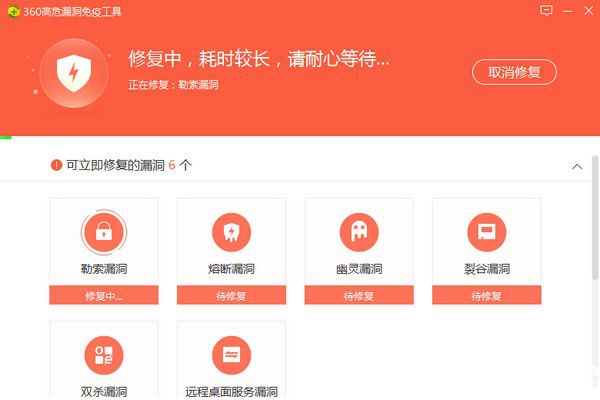The image size is (600, 400).
Task: Click the 360高危漏洞免疫工具 title text
Action: click(x=72, y=11)
